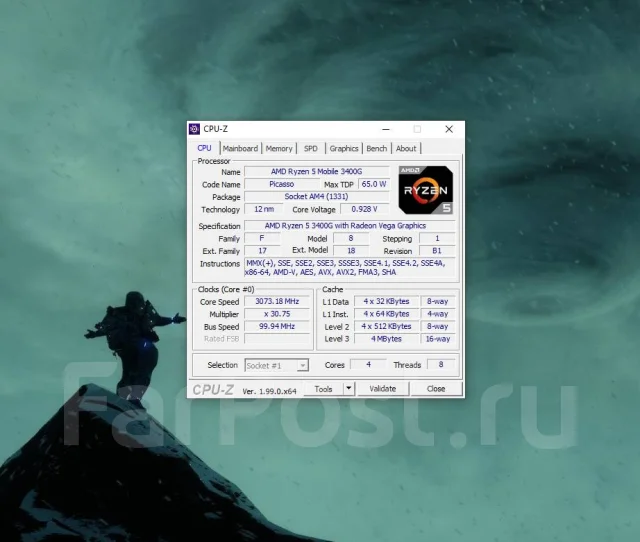Click the Ext. Family value 17
This screenshot has height=542, width=640.
point(262,251)
